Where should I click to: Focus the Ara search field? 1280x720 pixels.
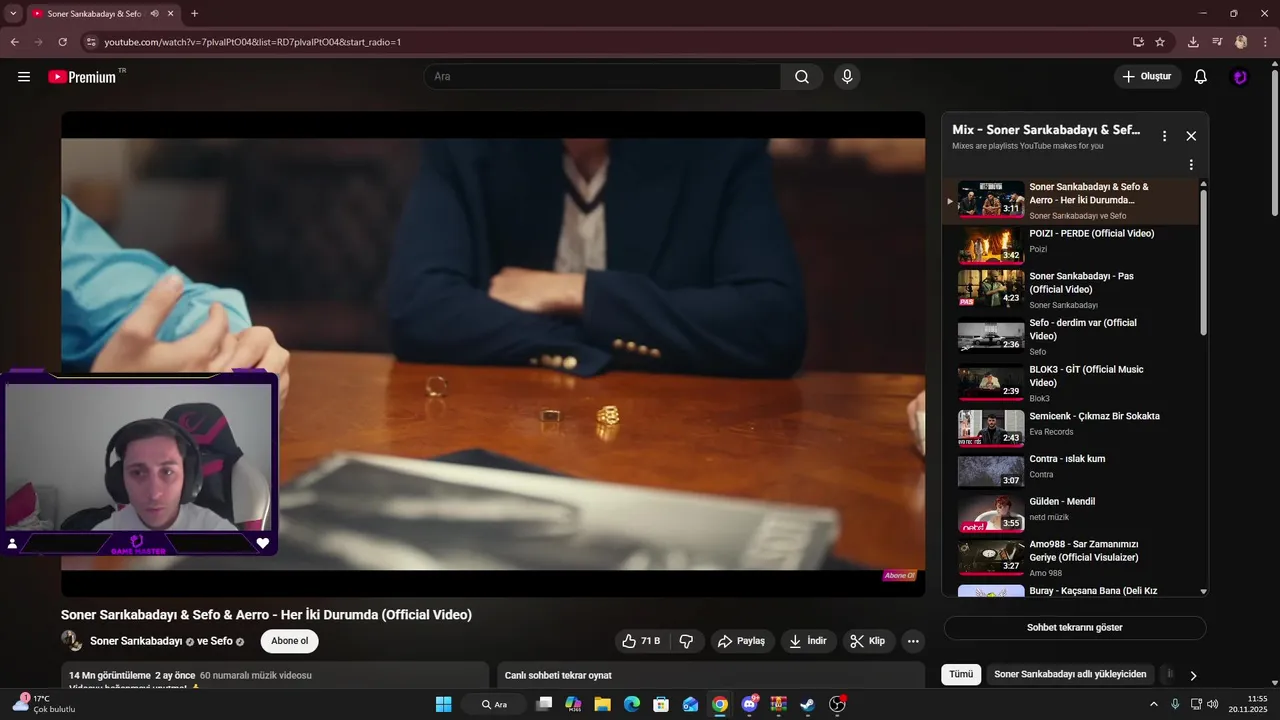tap(603, 77)
